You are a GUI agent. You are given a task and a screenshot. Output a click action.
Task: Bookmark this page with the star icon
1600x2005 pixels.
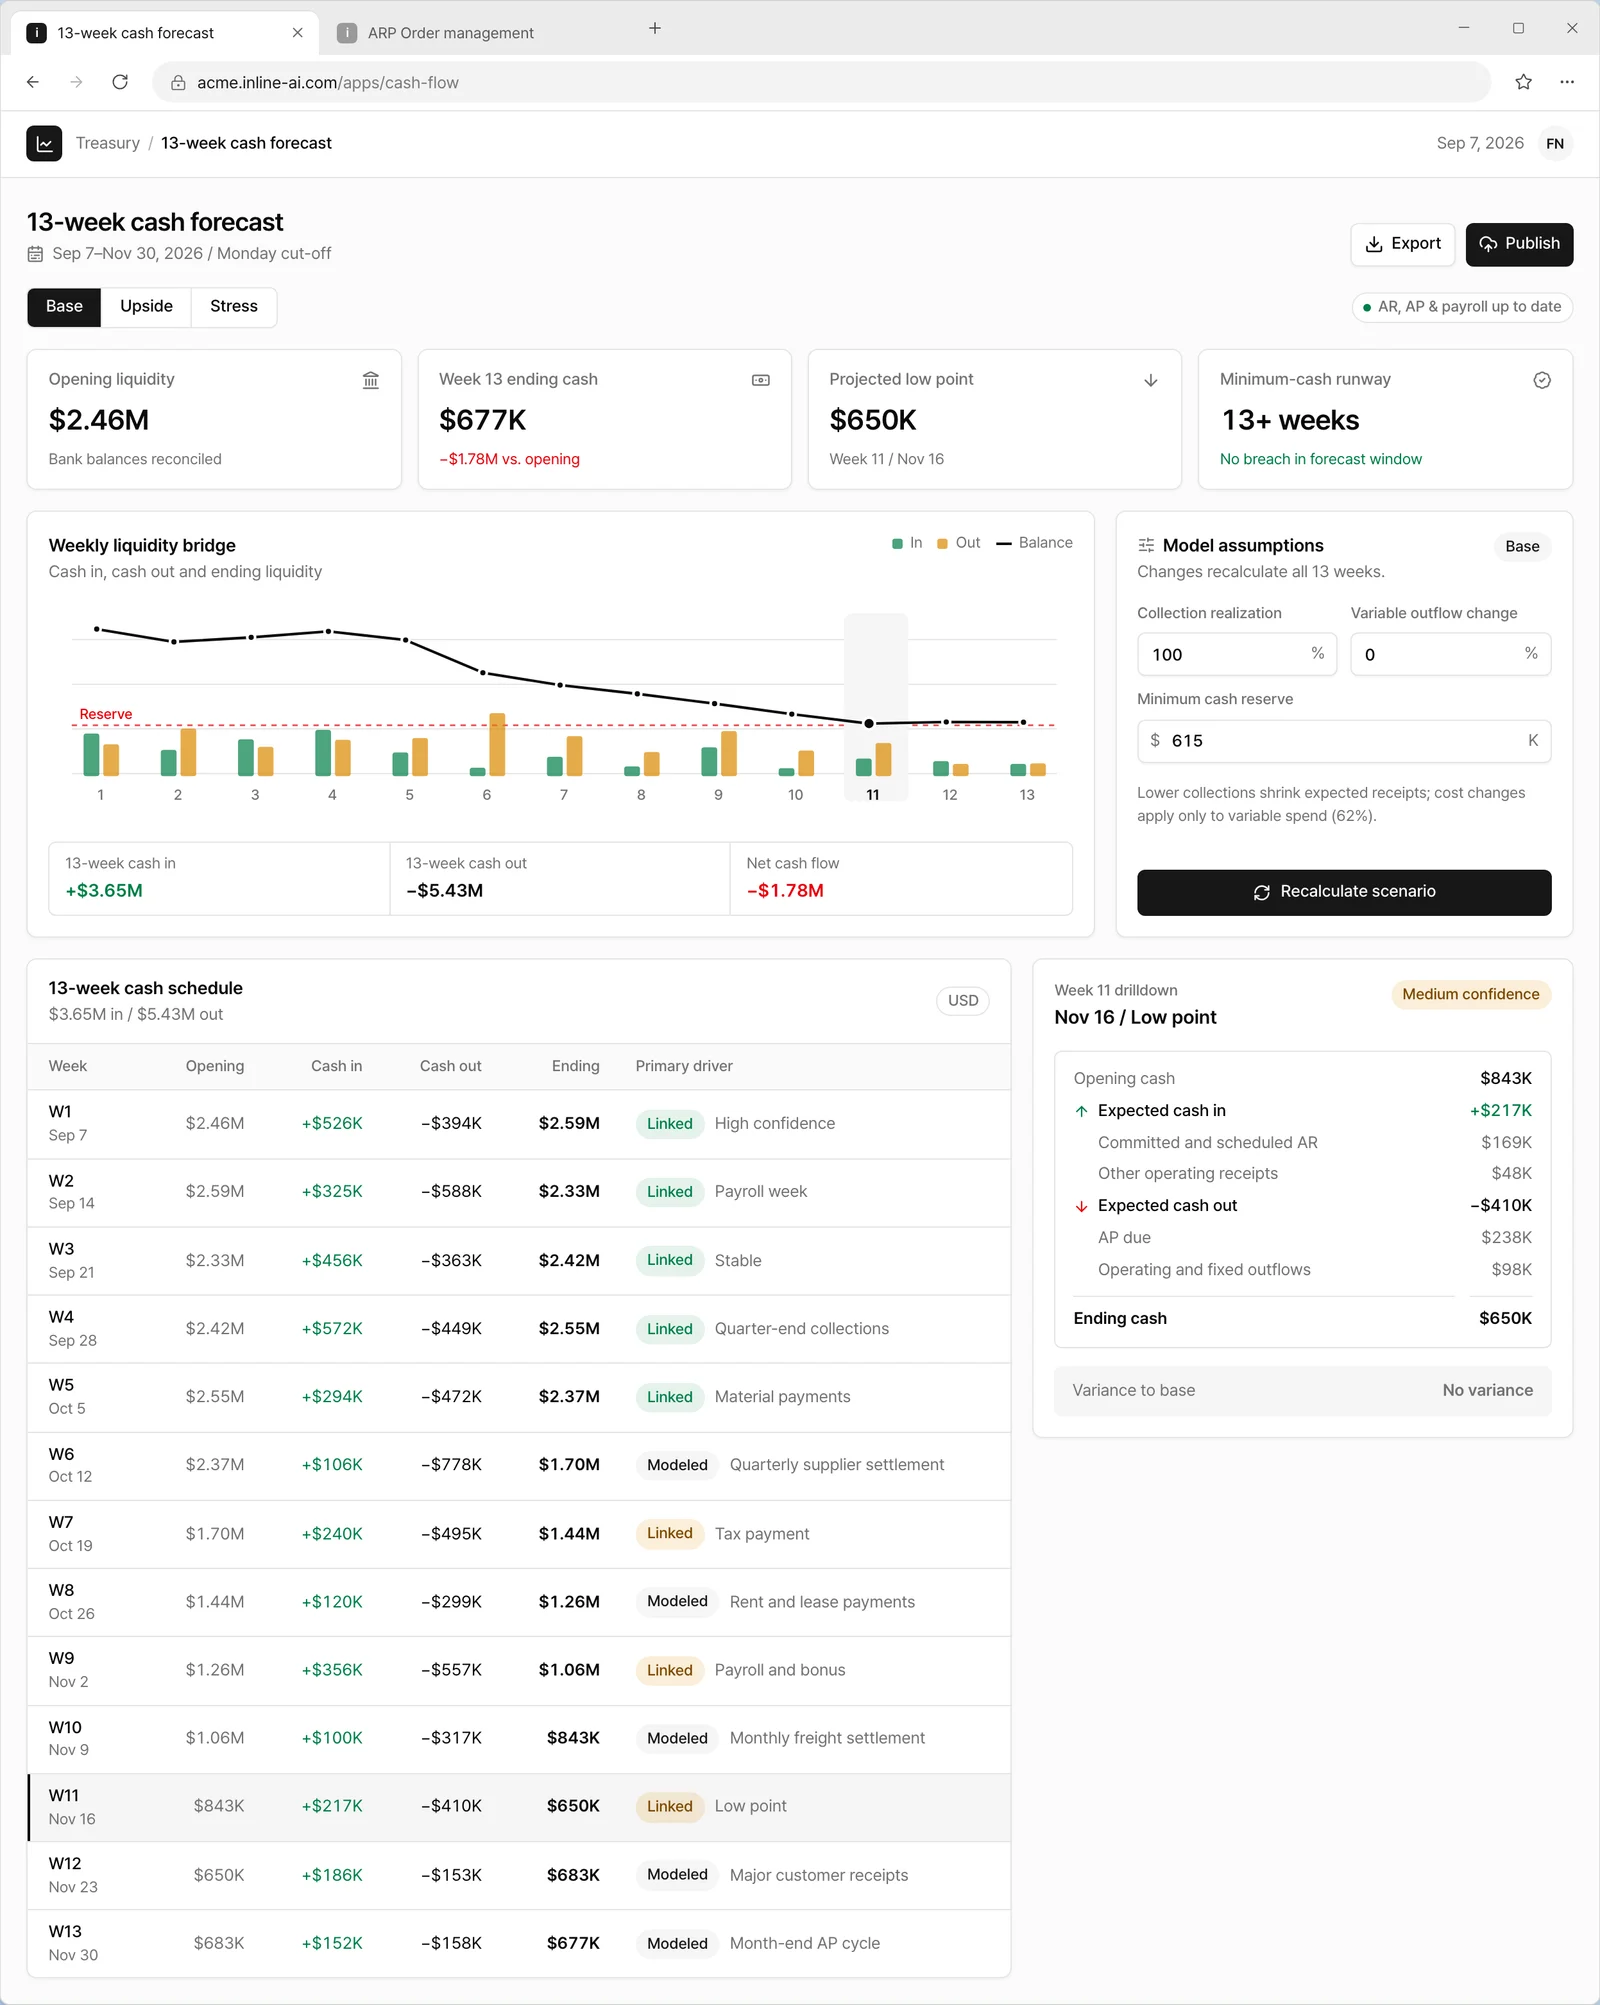click(x=1523, y=82)
